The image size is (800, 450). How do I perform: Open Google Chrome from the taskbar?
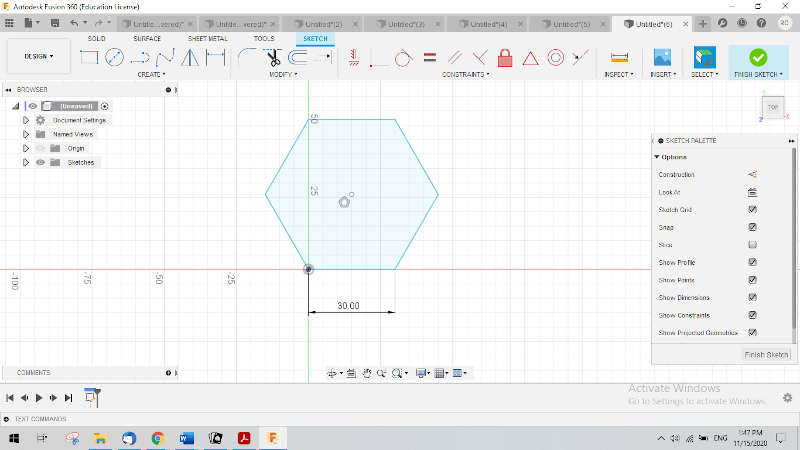158,438
